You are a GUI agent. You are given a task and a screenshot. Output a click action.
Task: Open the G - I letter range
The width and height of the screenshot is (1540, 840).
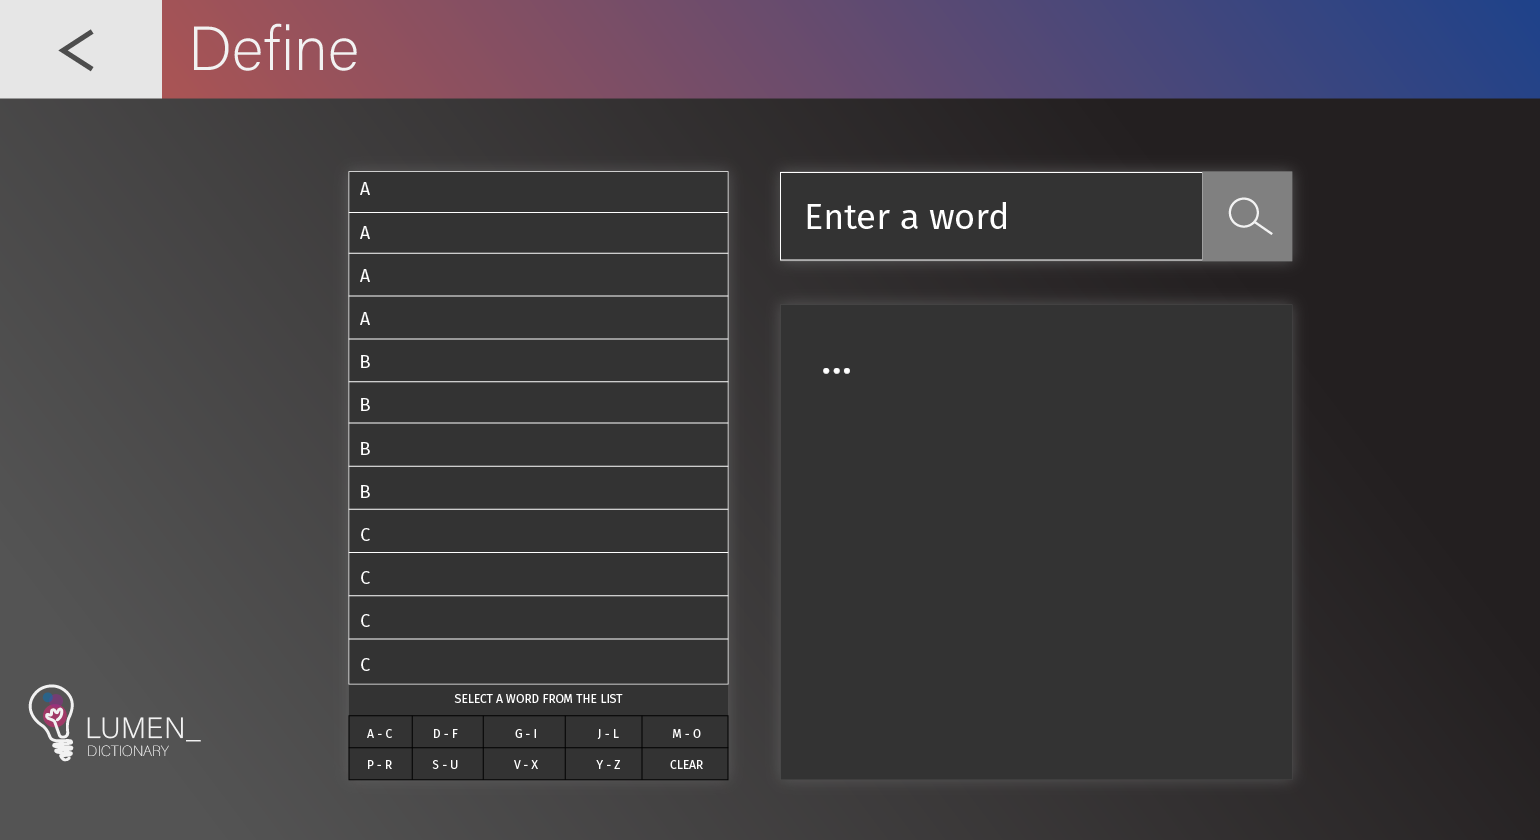pyautogui.click(x=525, y=732)
